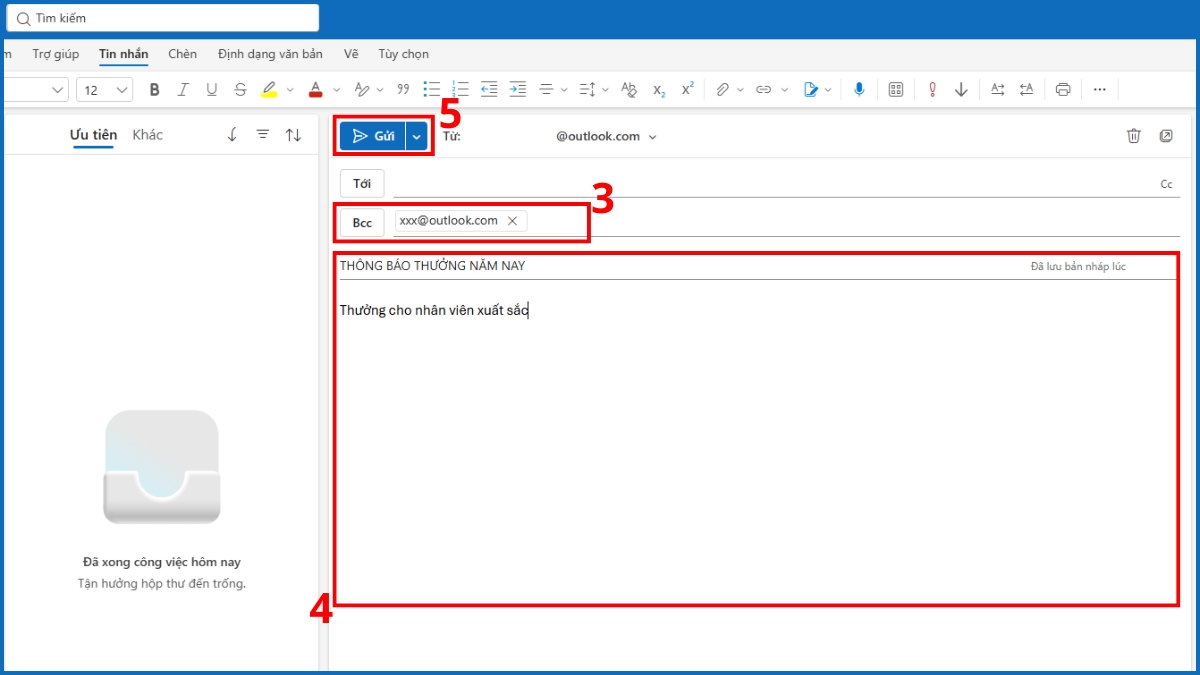Open the Chèn tab
Screen dimensions: 1200x675
183,54
